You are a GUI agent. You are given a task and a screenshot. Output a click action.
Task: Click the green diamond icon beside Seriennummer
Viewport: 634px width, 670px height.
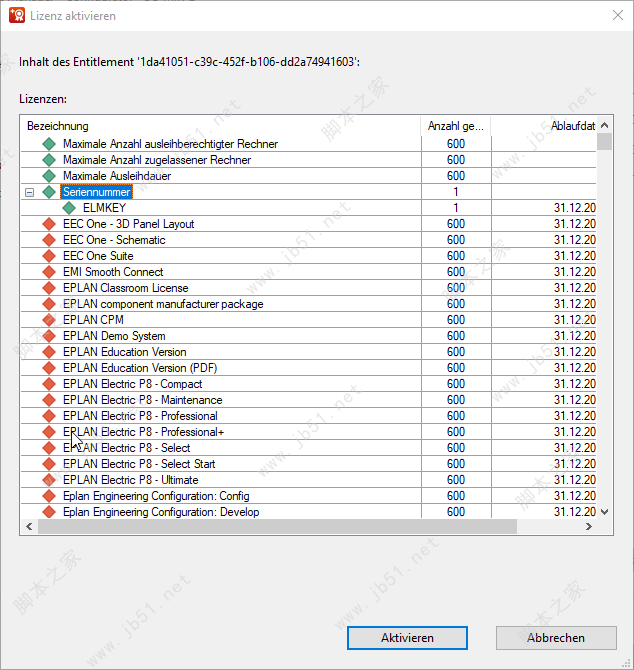coord(49,192)
